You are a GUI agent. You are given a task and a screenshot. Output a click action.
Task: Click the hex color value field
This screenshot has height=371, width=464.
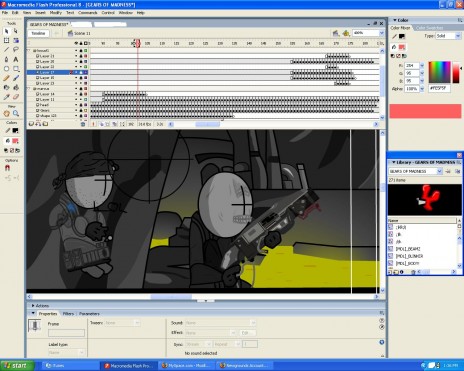pos(439,89)
